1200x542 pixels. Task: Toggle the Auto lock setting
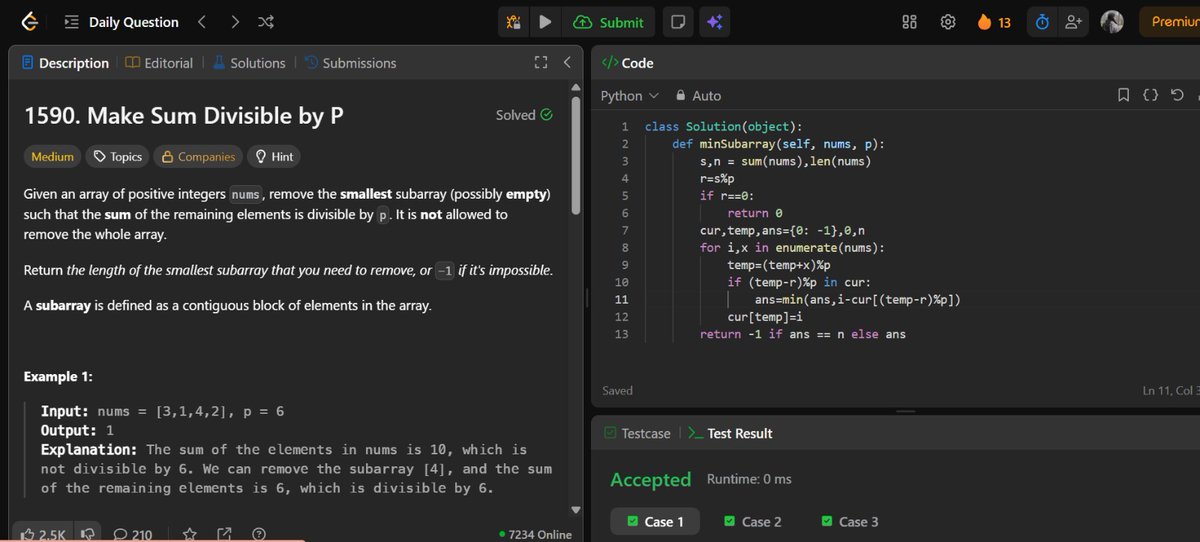click(x=698, y=96)
